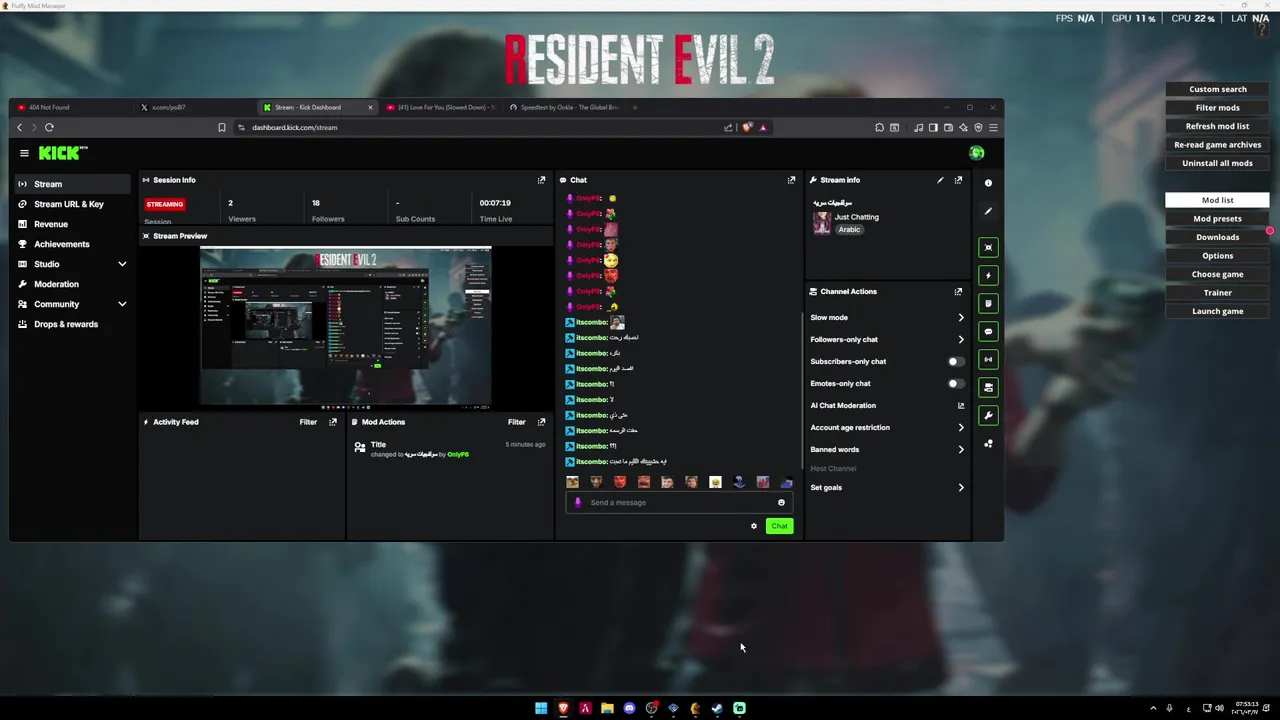Open the Mod Actions Filter

coord(516,422)
